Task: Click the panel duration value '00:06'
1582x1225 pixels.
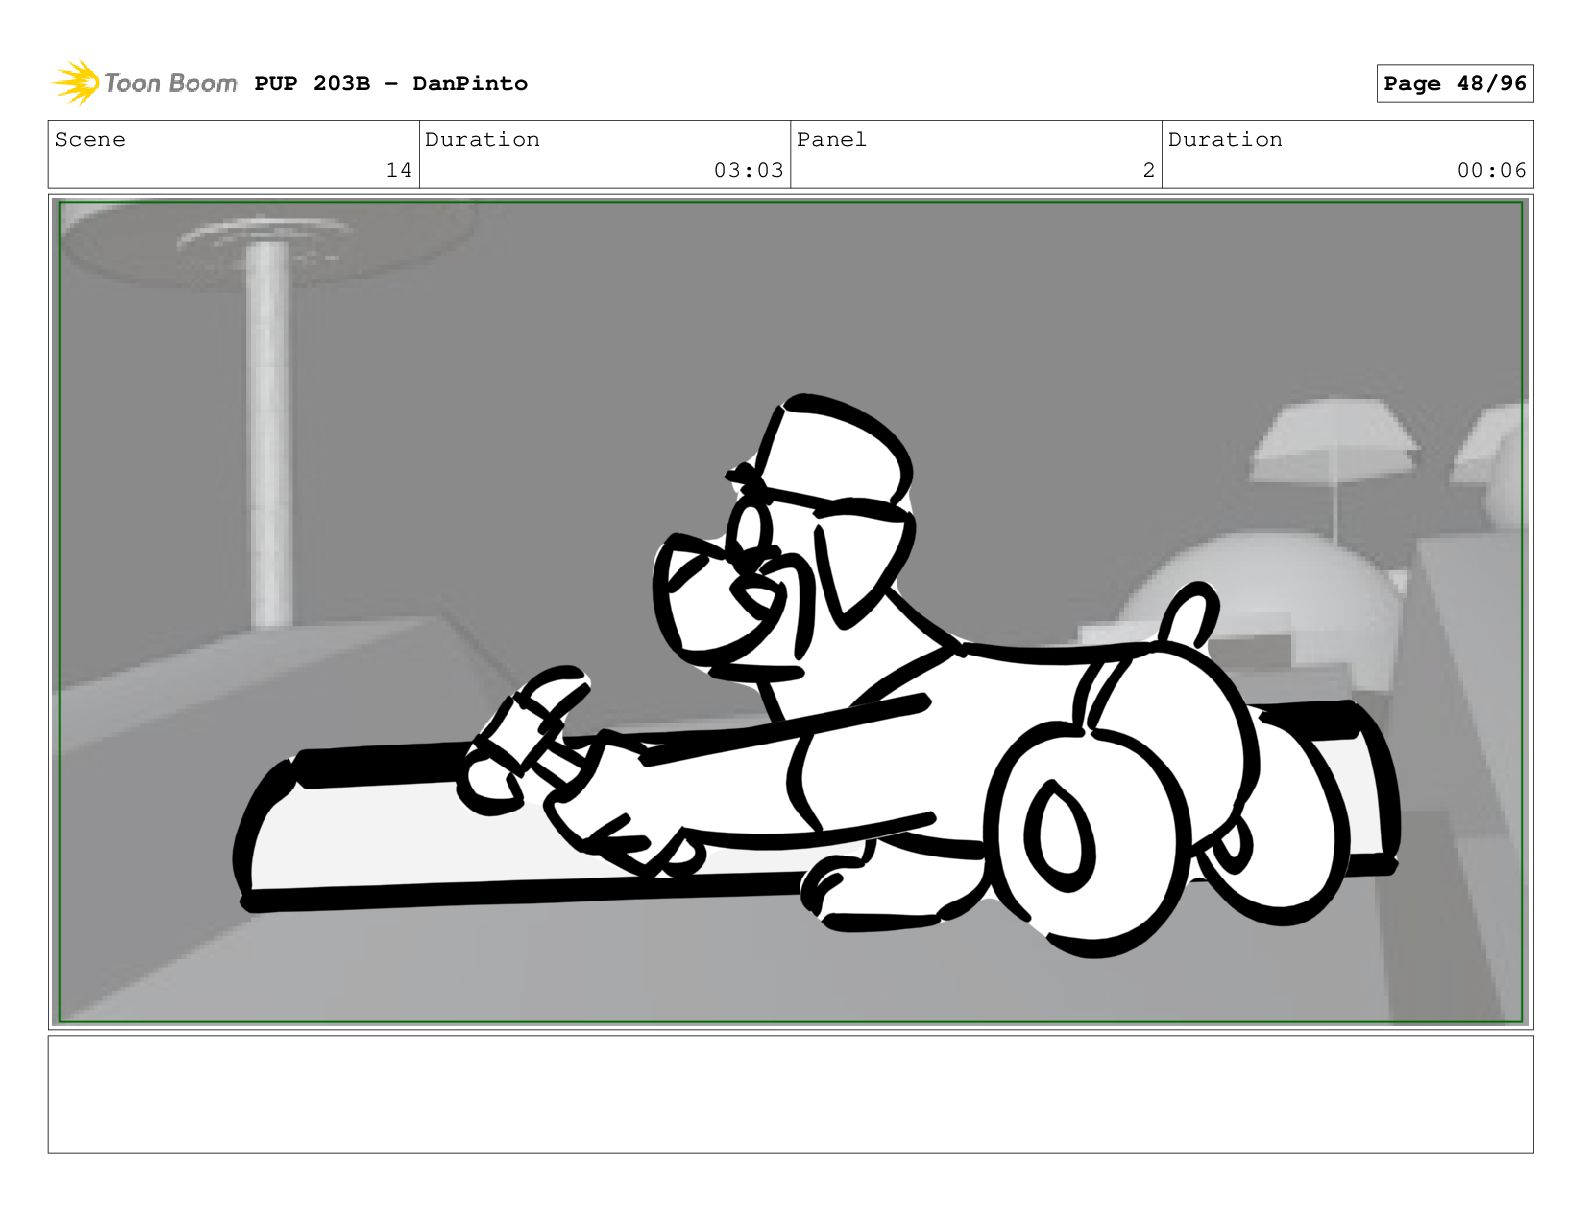Action: coord(1492,171)
